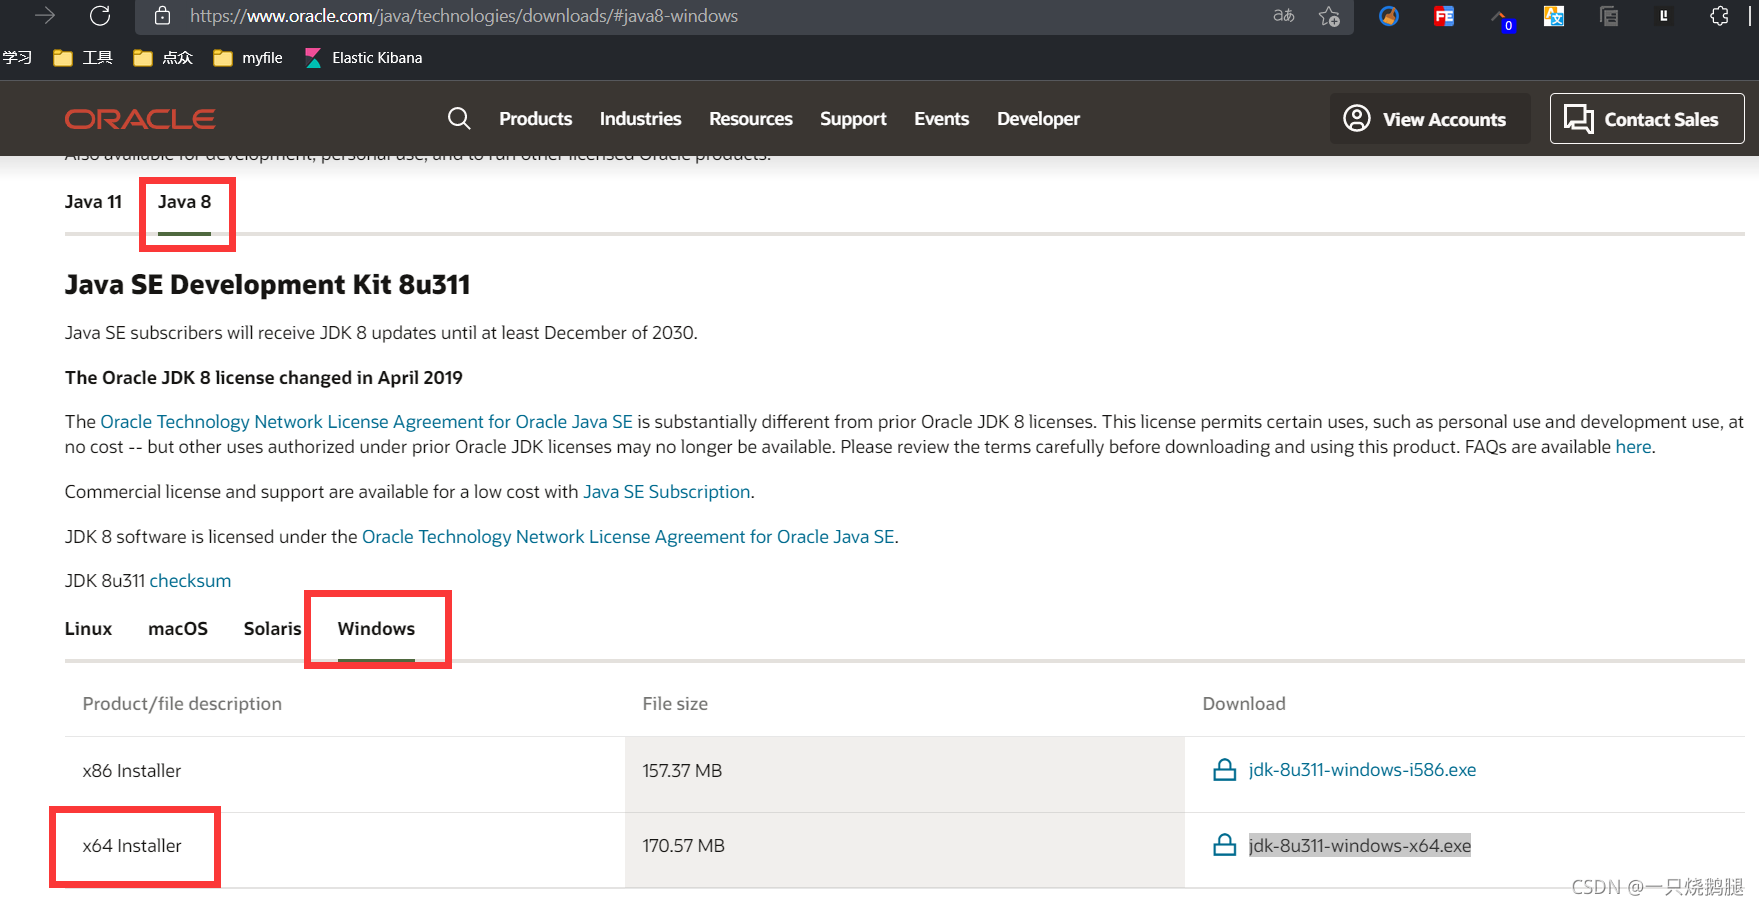The height and width of the screenshot is (905, 1759).
Task: Open the extensions puzzle icon
Action: (x=1719, y=16)
